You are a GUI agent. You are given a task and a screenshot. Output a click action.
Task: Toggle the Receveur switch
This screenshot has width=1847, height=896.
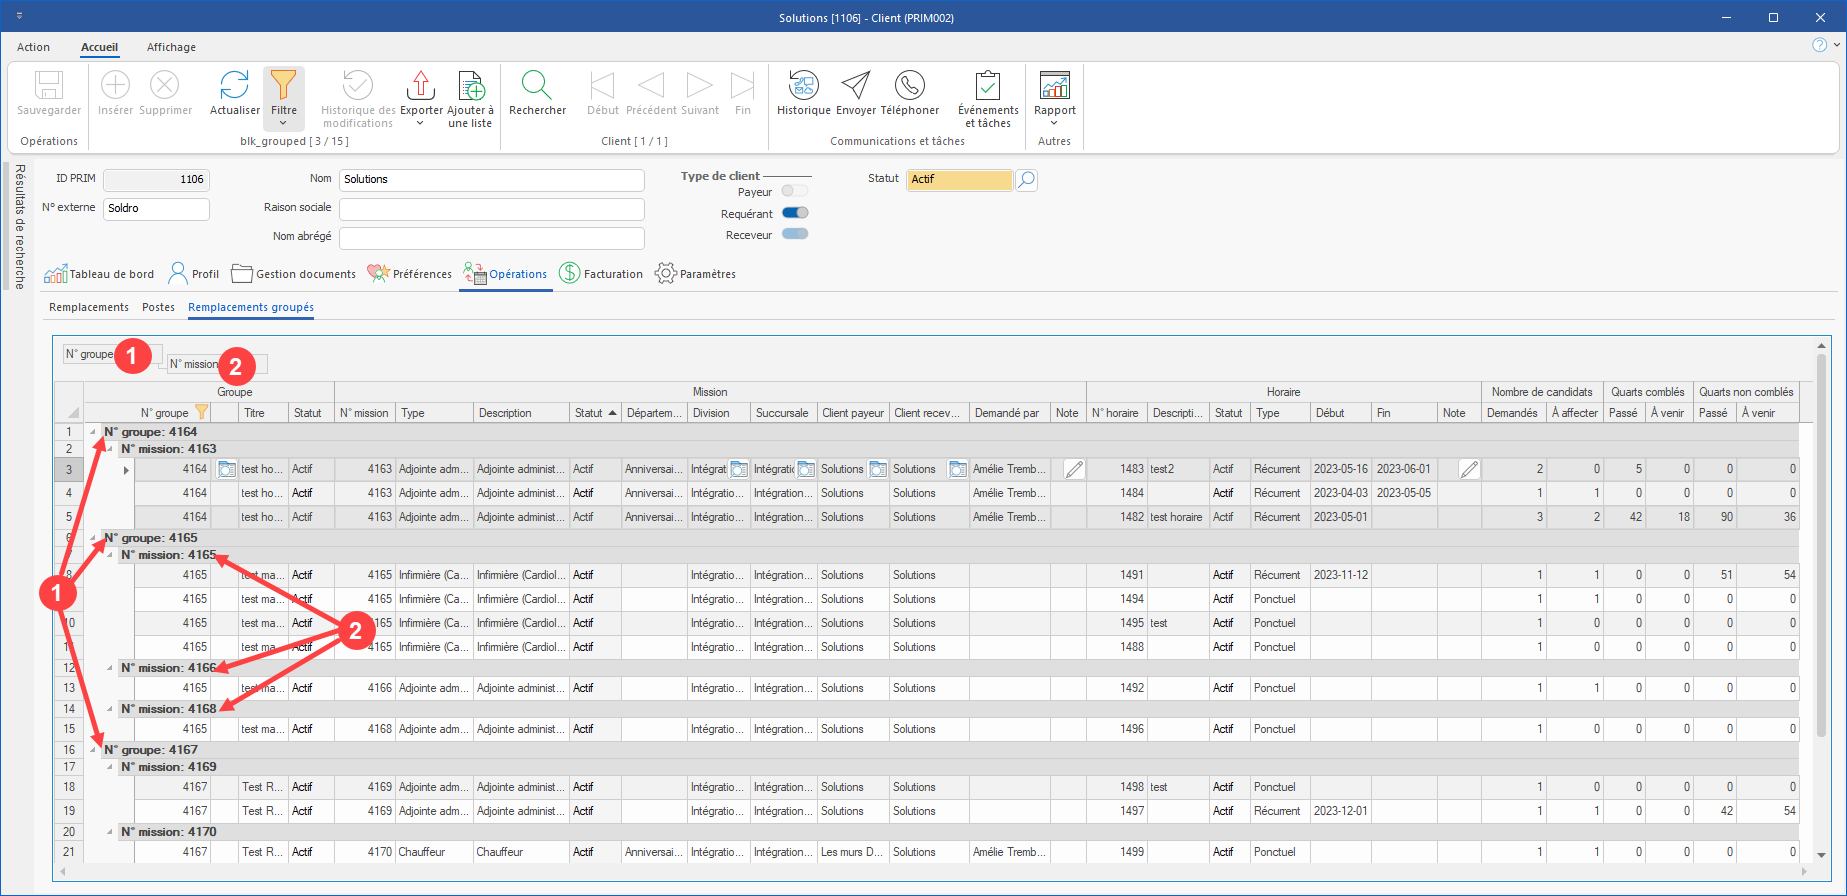[x=795, y=234]
